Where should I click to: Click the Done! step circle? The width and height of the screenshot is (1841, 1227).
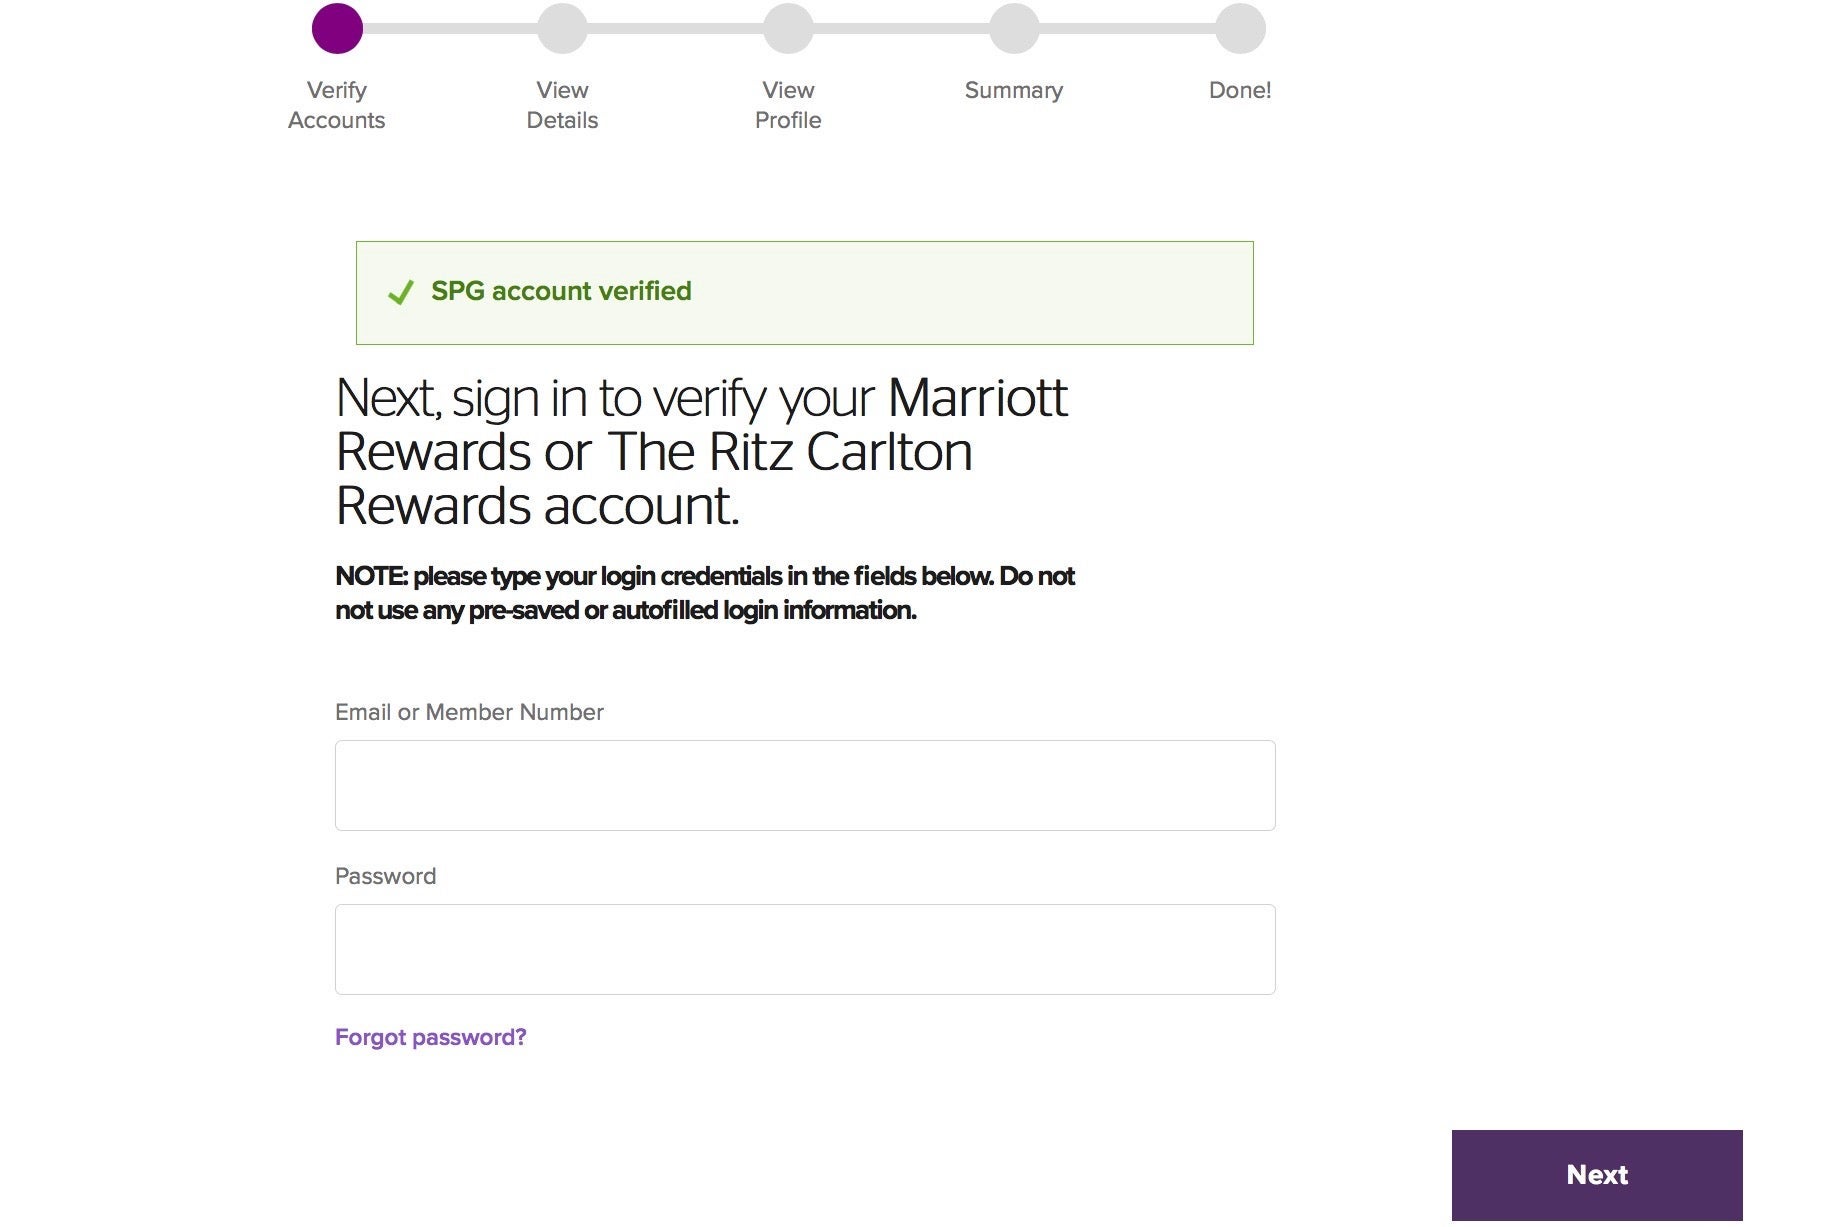pos(1240,28)
